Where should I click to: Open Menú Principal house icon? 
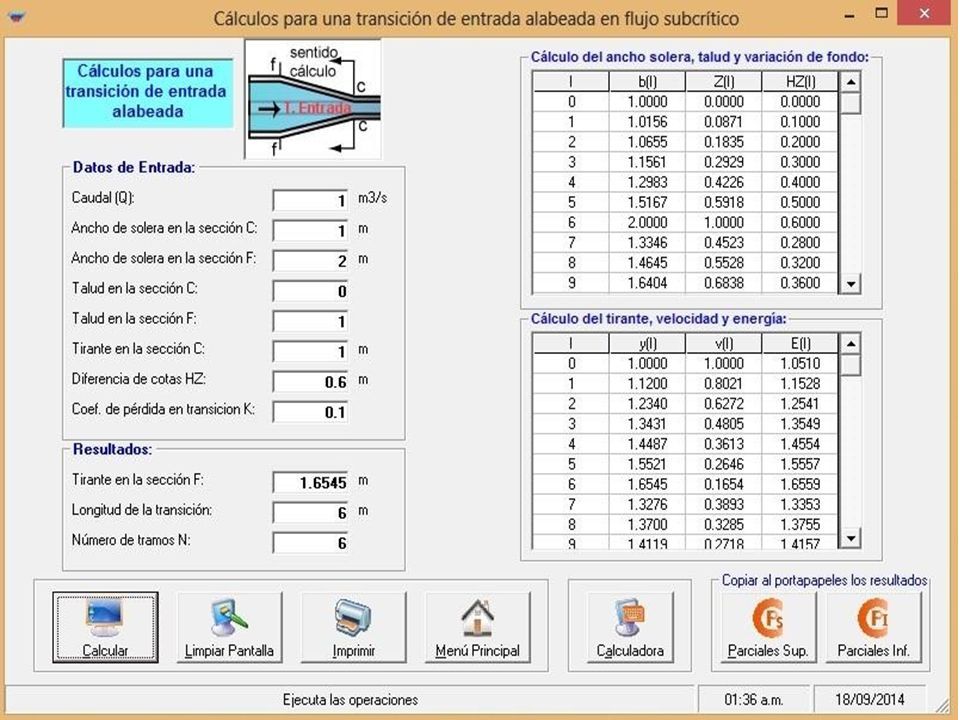coord(478,627)
